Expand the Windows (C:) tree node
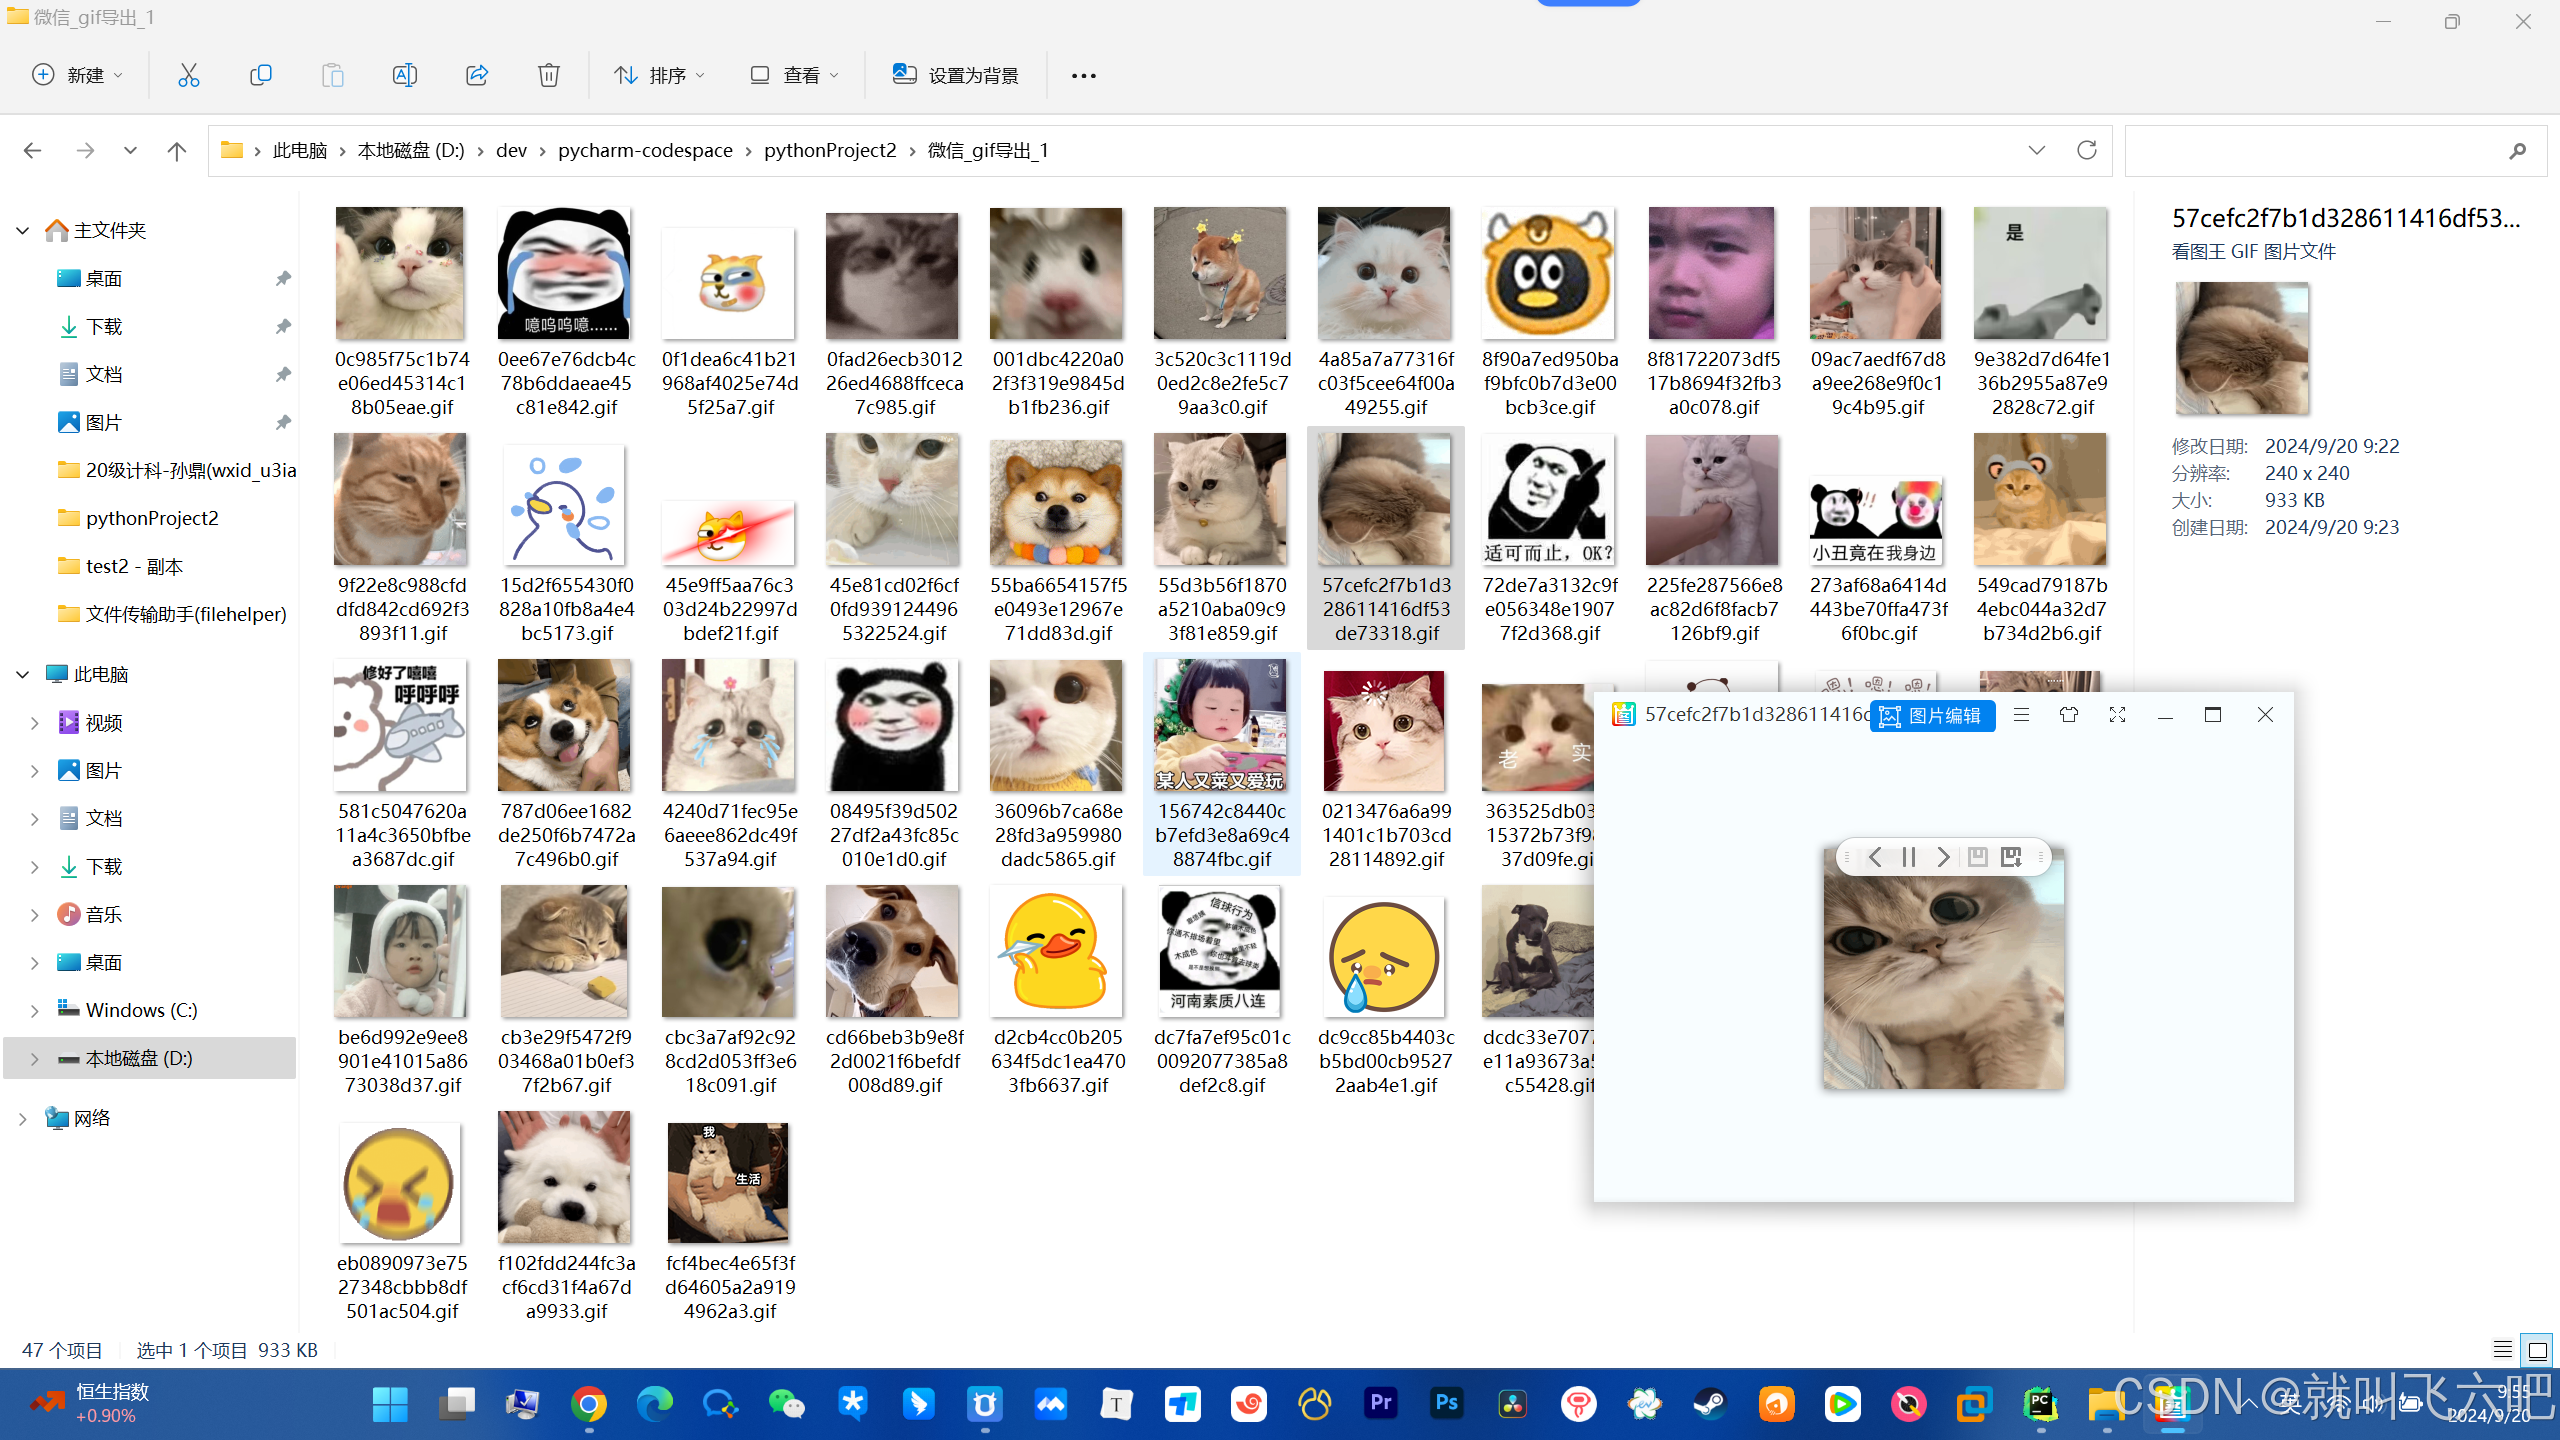 (x=34, y=1010)
